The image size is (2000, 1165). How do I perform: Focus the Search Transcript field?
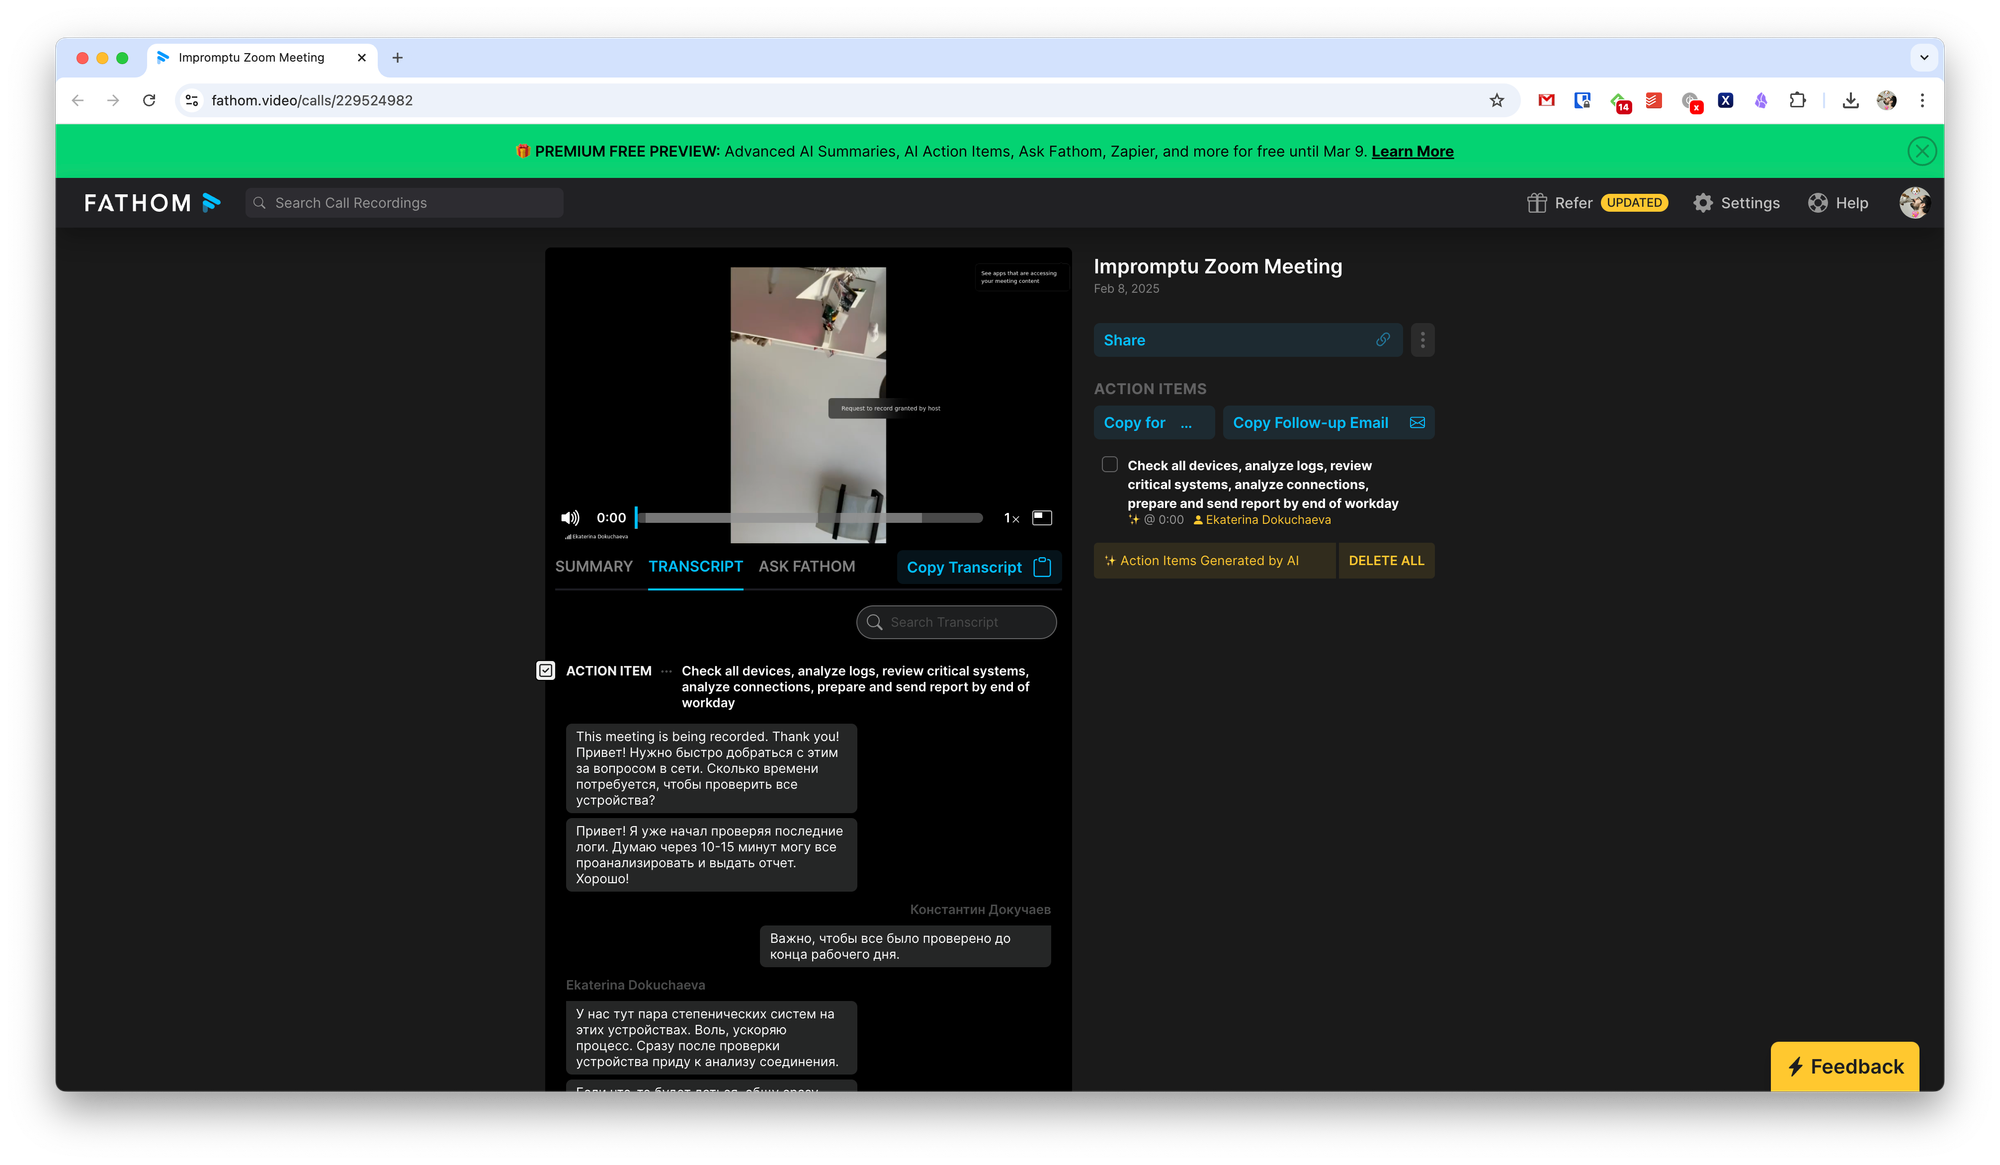[956, 622]
